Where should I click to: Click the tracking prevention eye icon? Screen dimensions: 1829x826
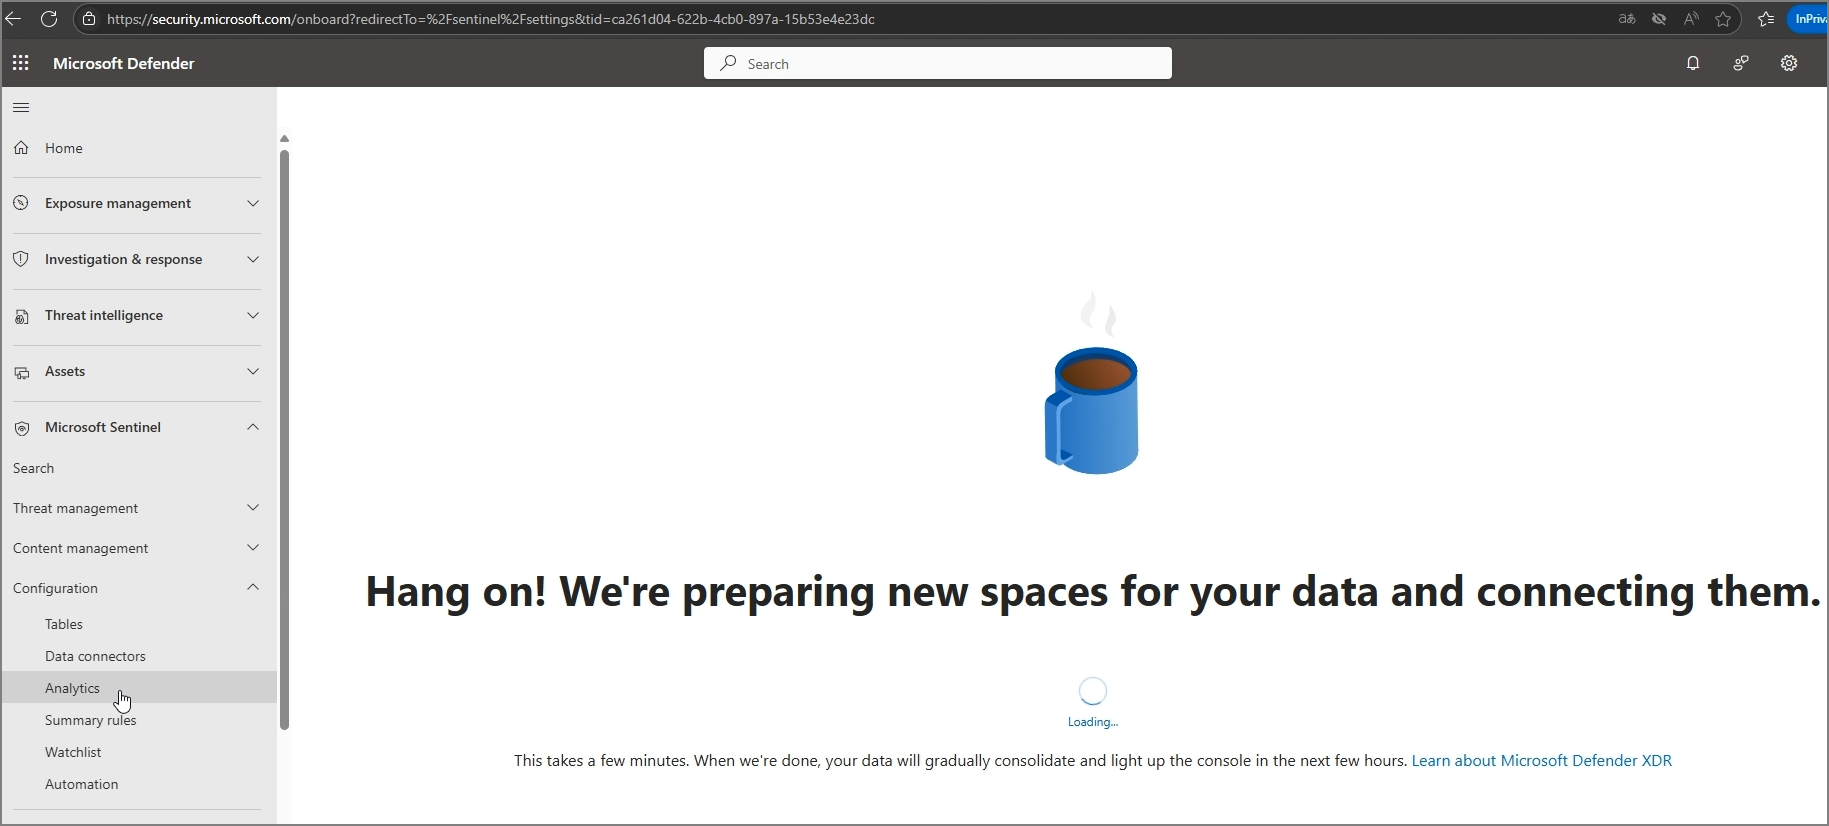[1659, 19]
